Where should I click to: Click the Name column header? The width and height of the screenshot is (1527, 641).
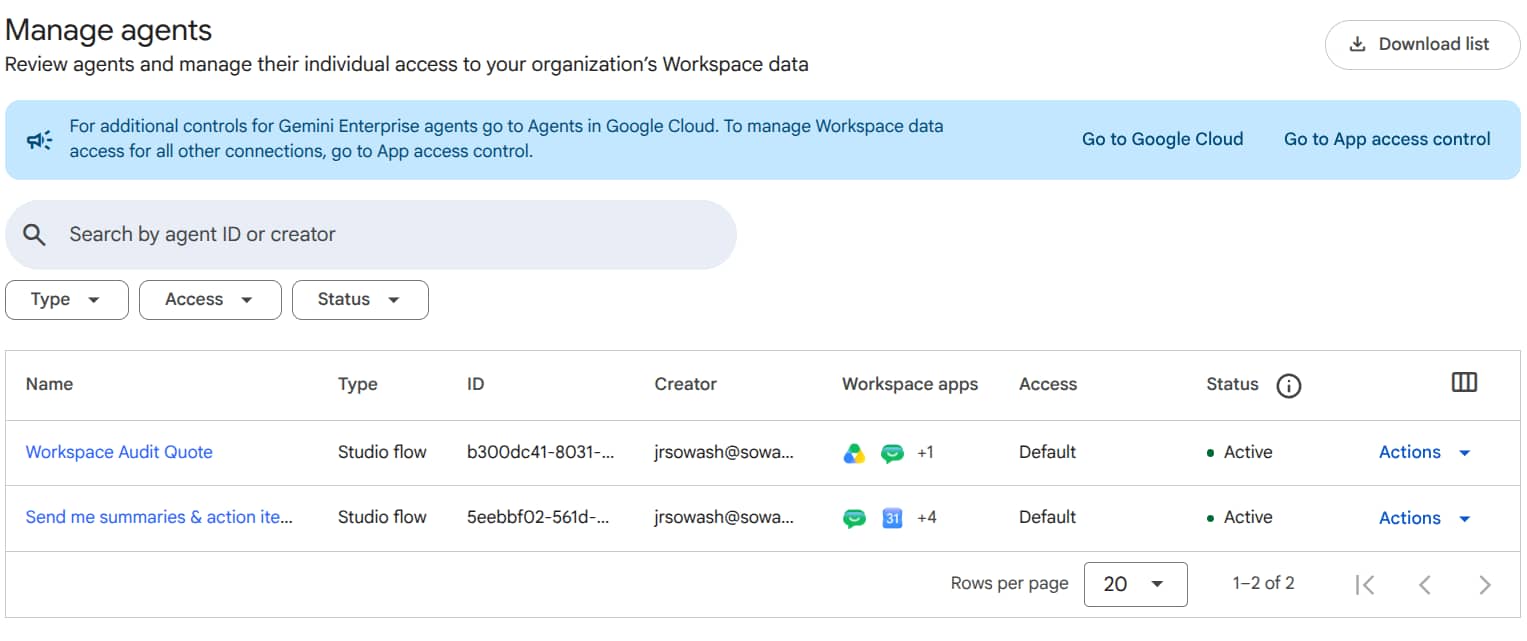pos(49,384)
